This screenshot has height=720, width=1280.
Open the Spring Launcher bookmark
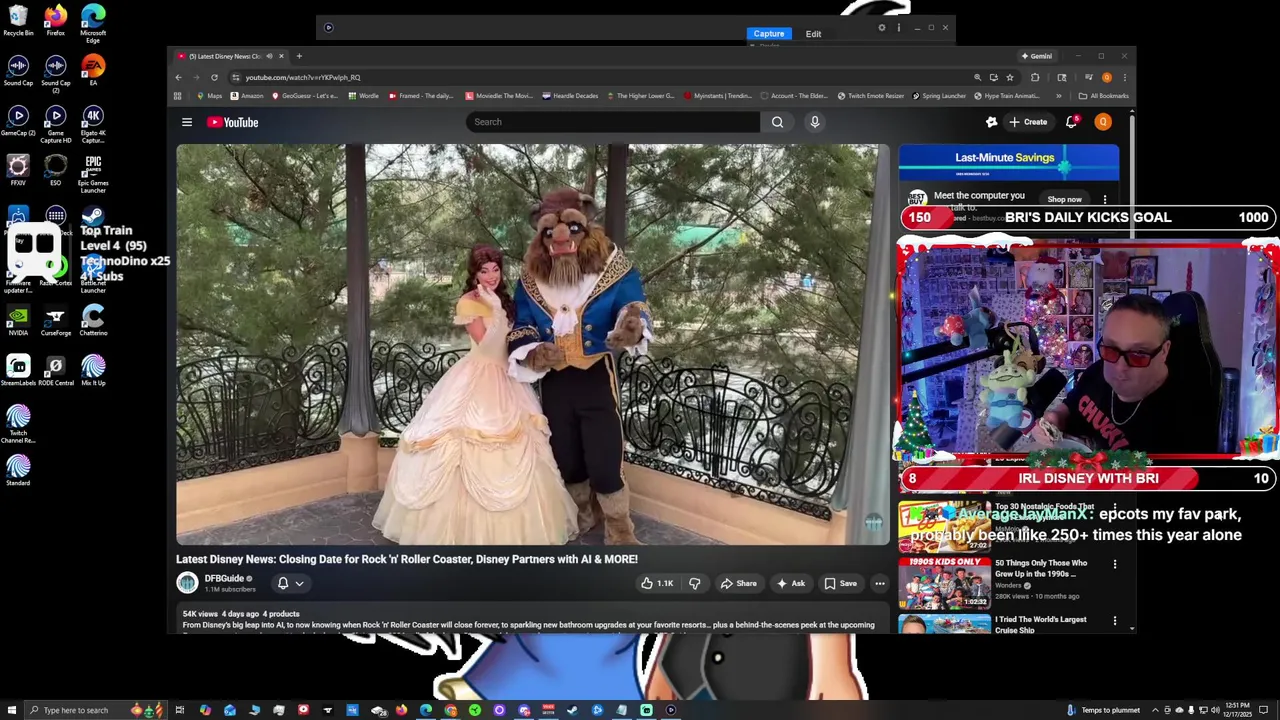[x=938, y=96]
